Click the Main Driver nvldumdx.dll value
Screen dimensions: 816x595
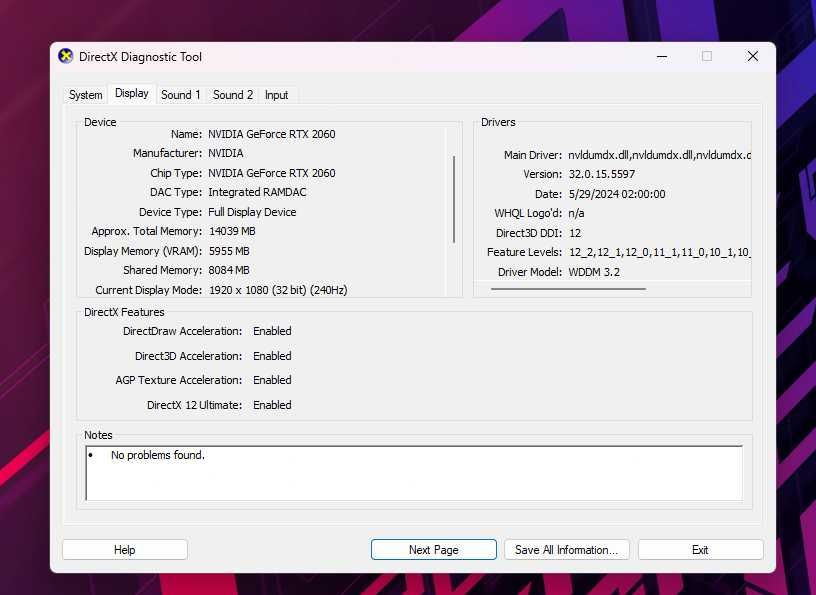coord(659,155)
